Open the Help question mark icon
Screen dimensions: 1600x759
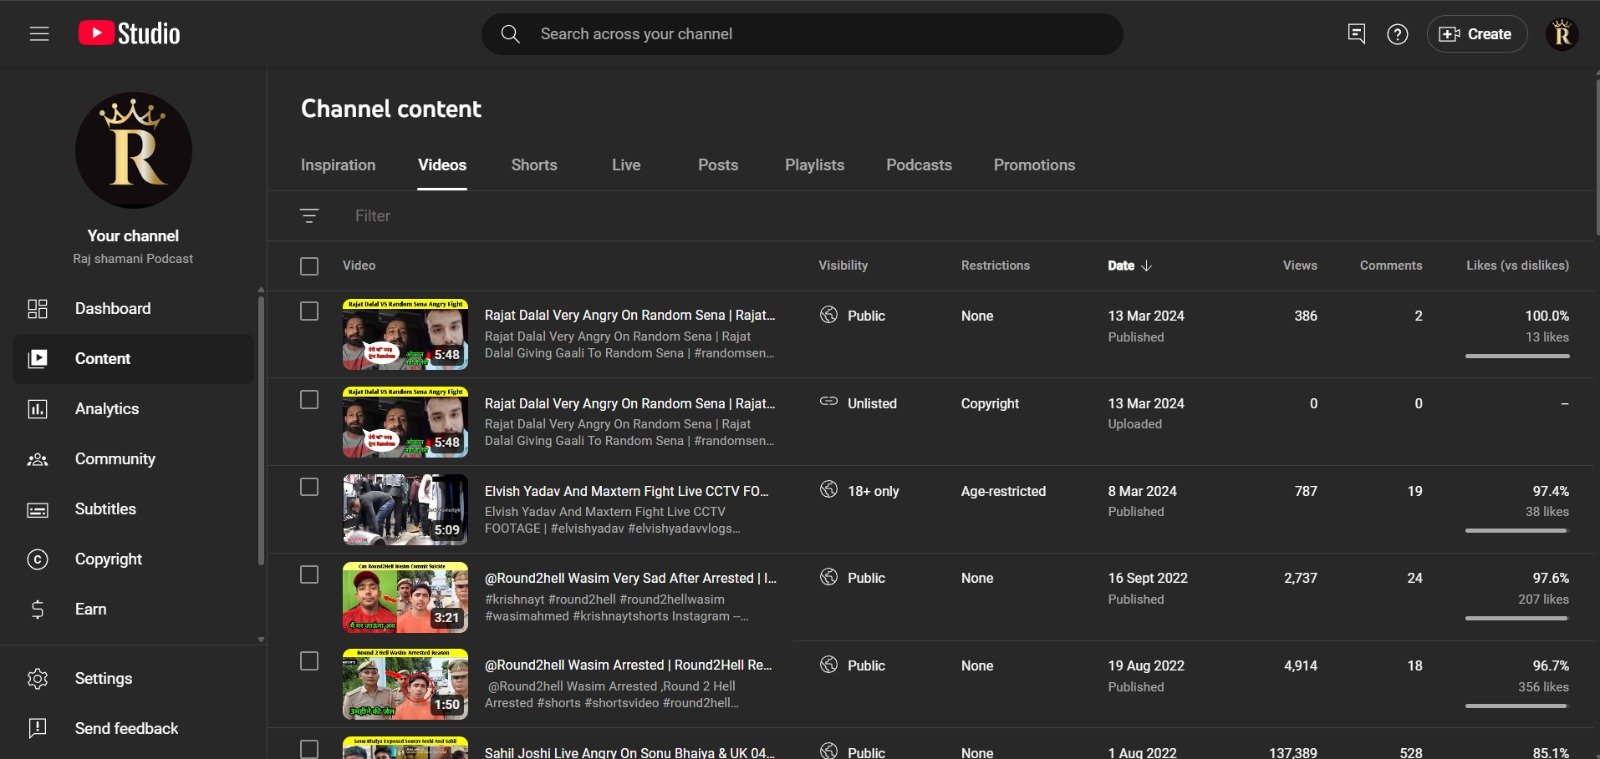click(1397, 34)
